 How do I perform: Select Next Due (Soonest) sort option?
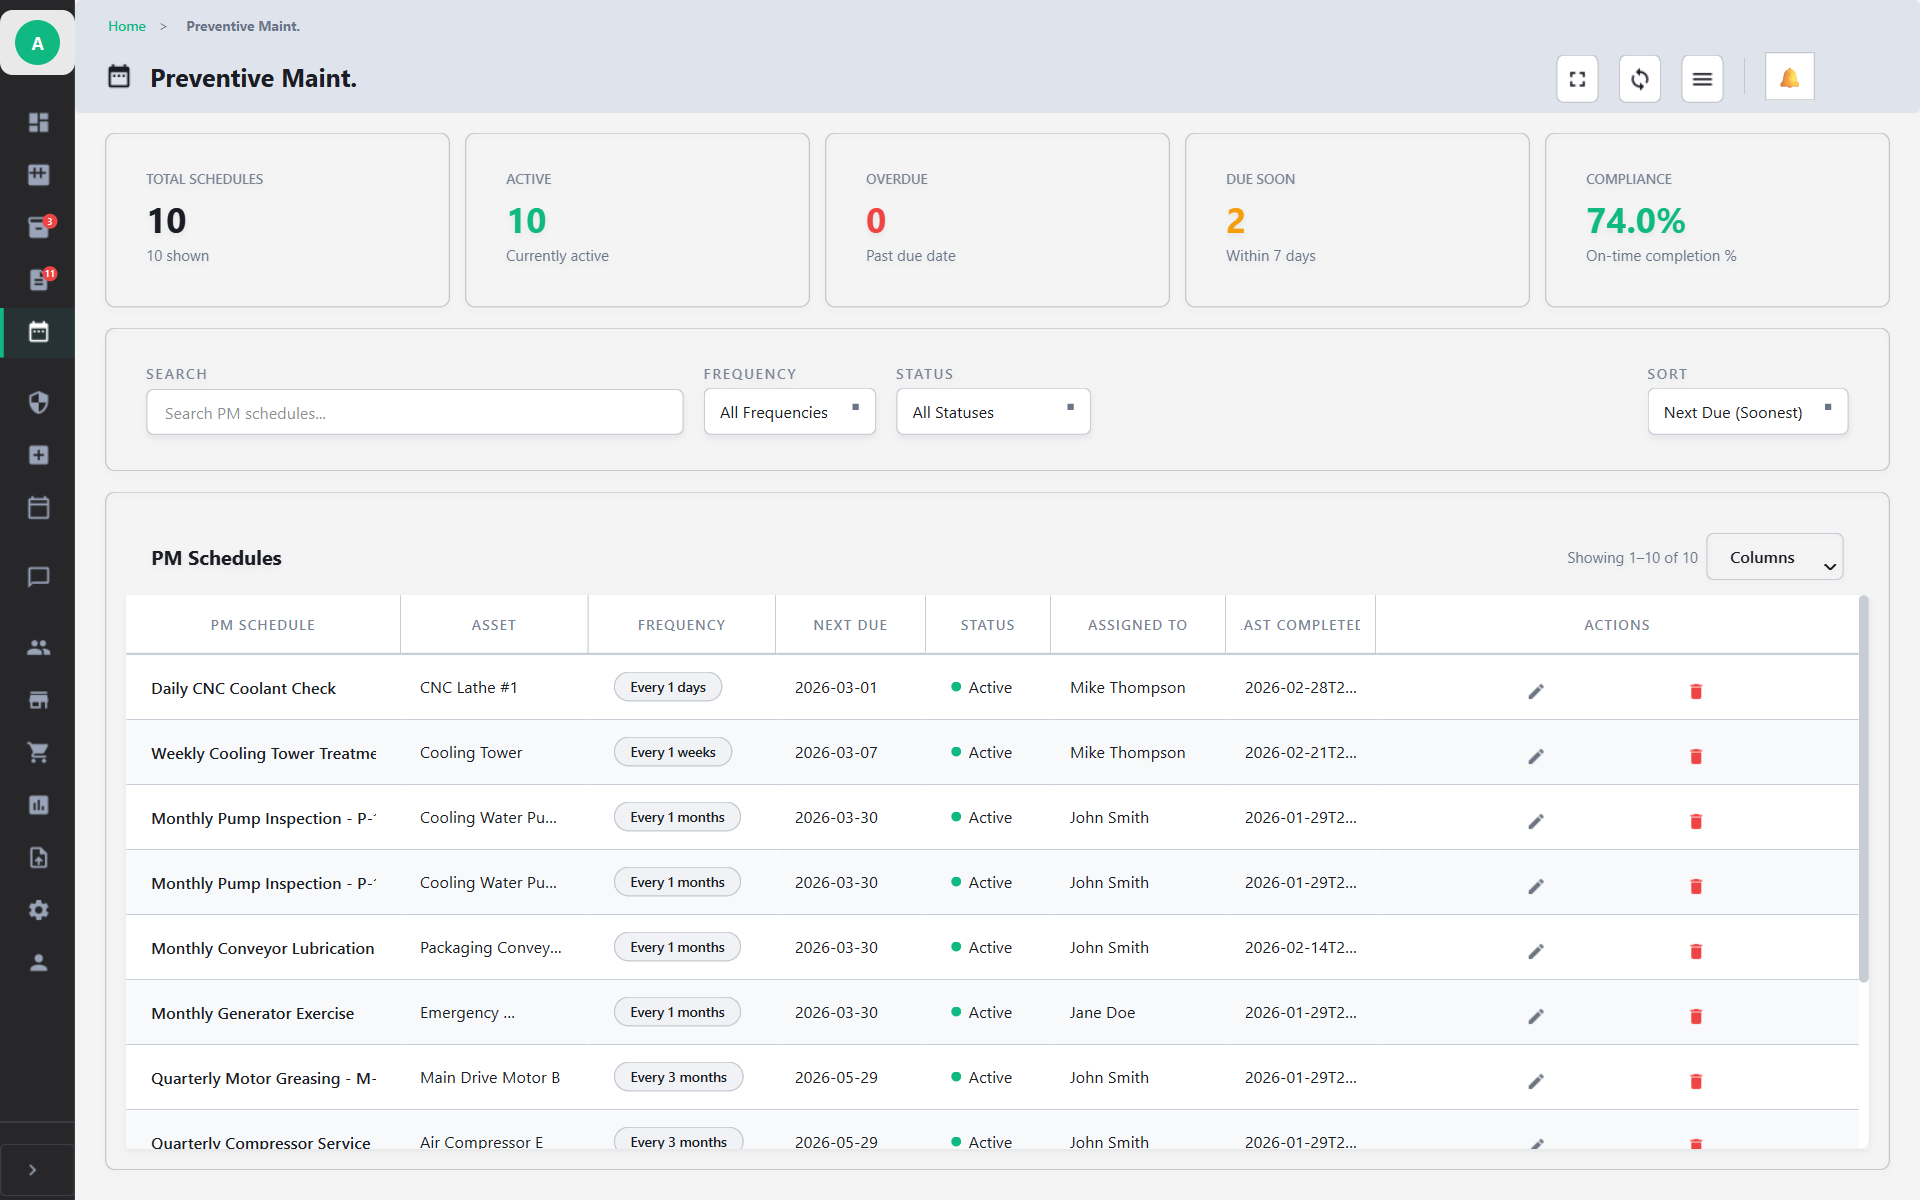point(1747,411)
